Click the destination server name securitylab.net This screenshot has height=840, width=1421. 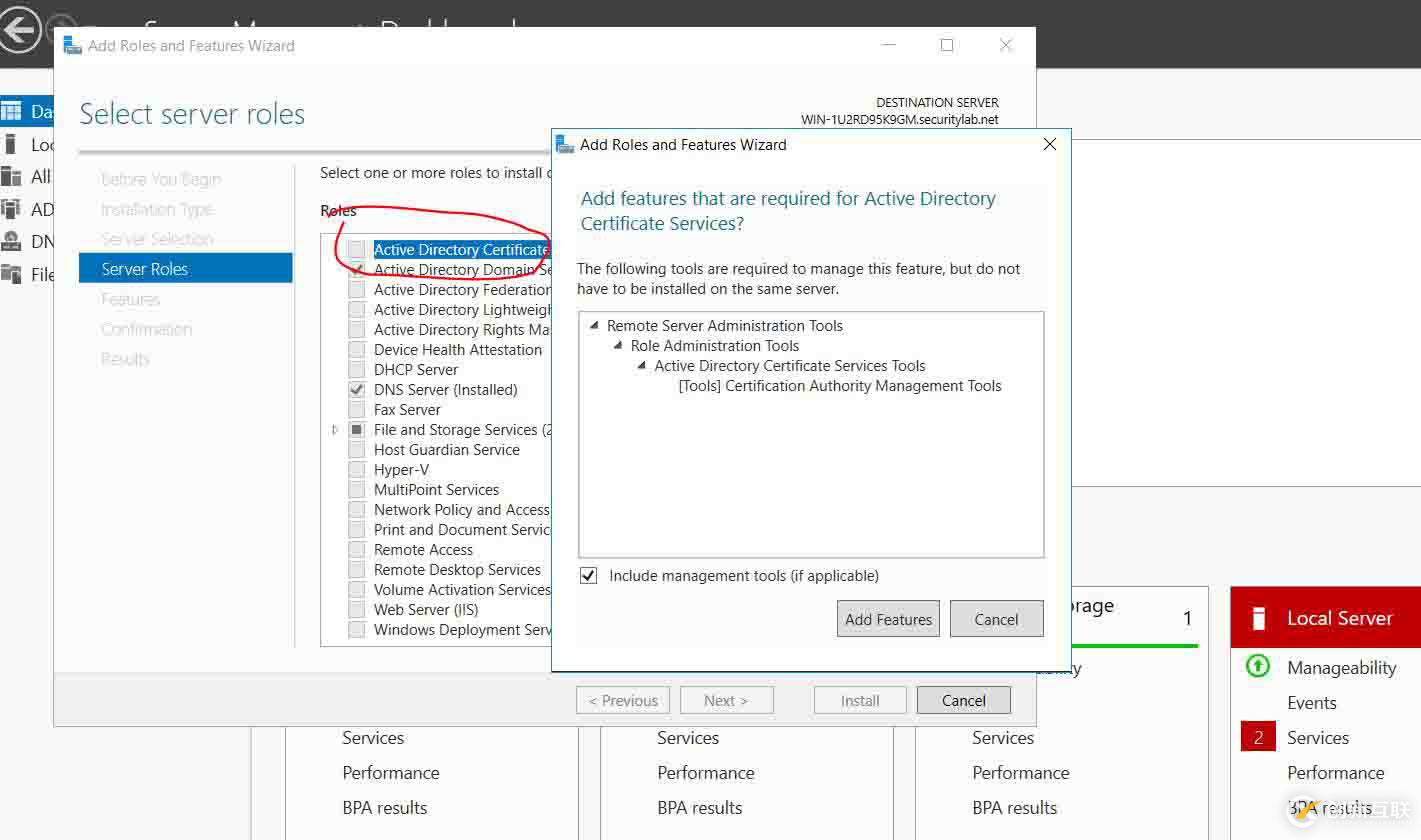coord(900,120)
